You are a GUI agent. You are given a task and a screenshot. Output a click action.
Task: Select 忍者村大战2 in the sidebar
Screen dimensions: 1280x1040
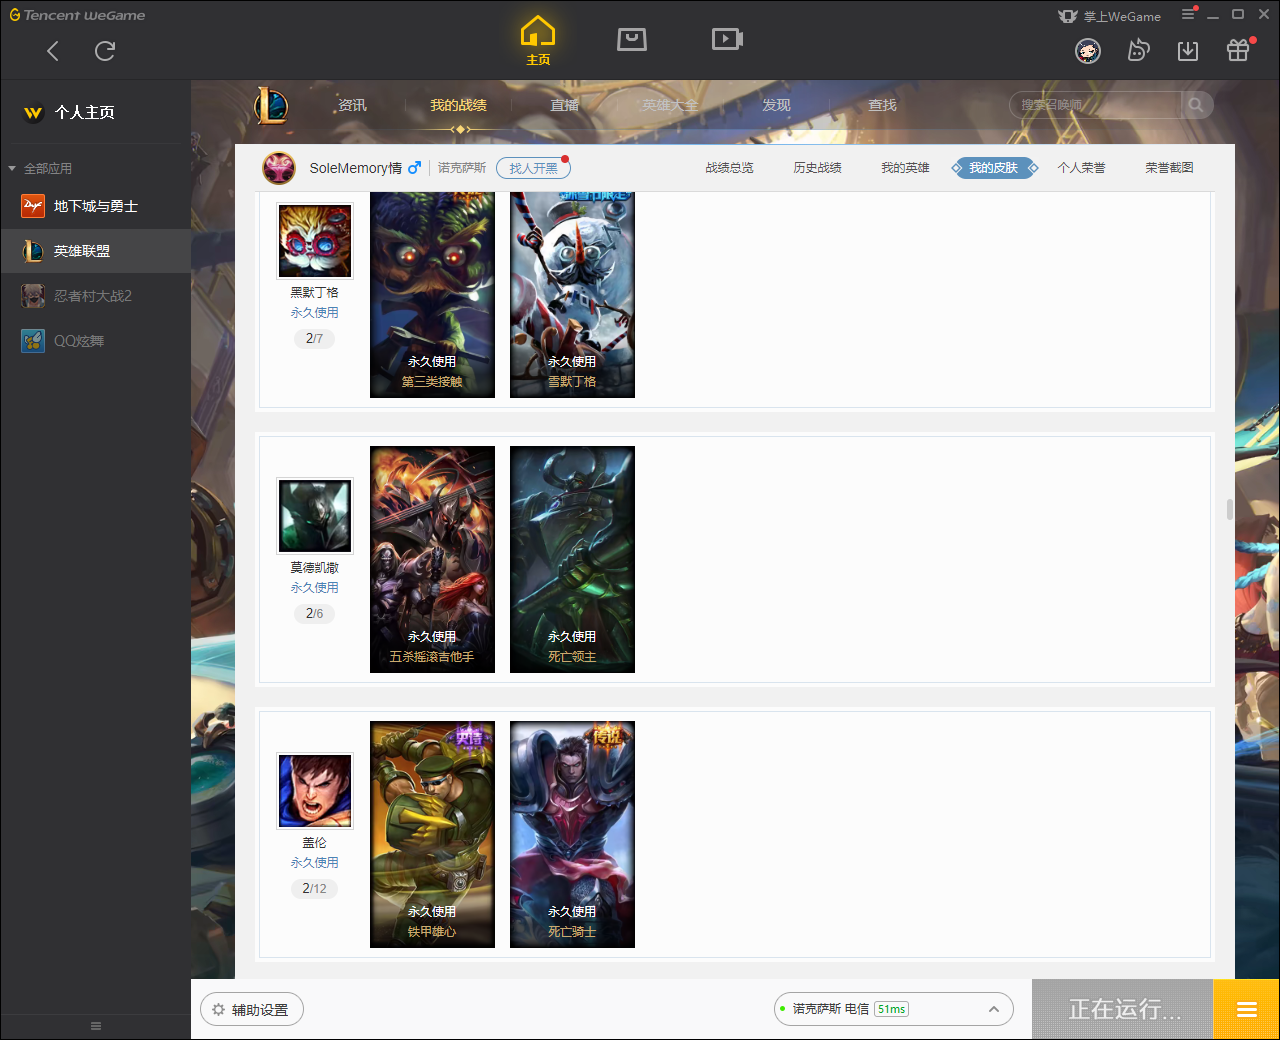tap(96, 296)
